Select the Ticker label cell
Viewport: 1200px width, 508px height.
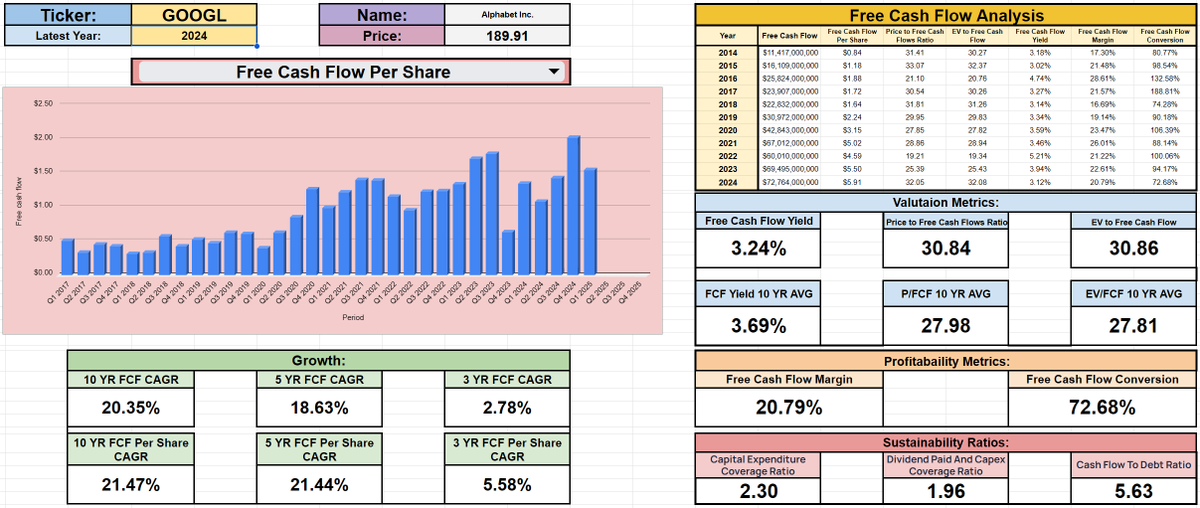68,16
